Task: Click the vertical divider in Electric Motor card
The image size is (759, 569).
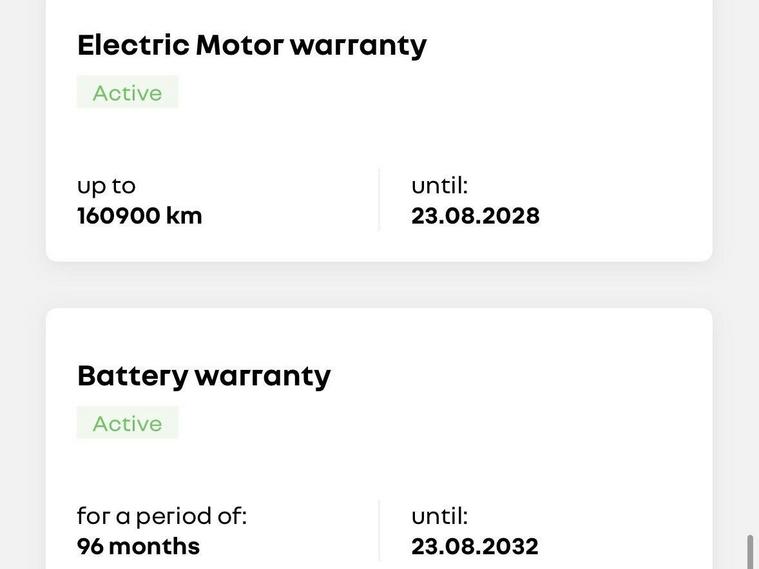Action: coord(379,200)
